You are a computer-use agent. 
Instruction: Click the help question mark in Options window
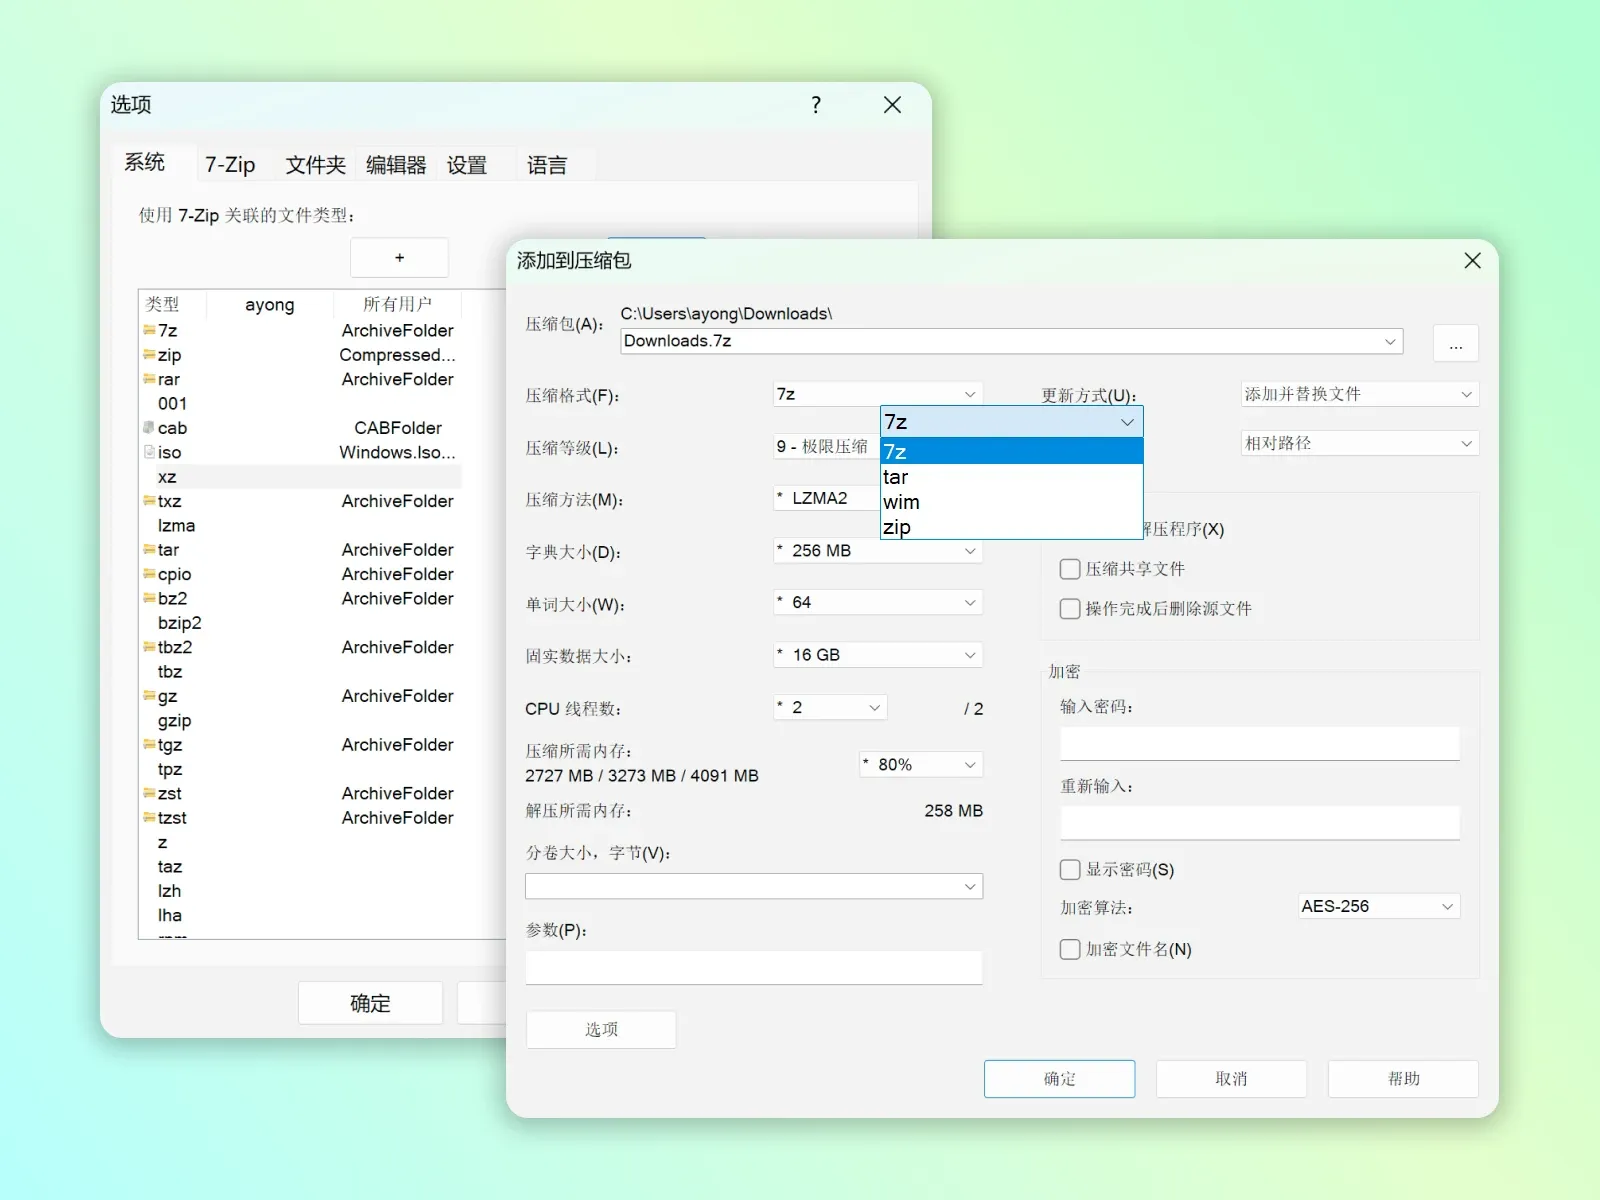click(x=816, y=105)
